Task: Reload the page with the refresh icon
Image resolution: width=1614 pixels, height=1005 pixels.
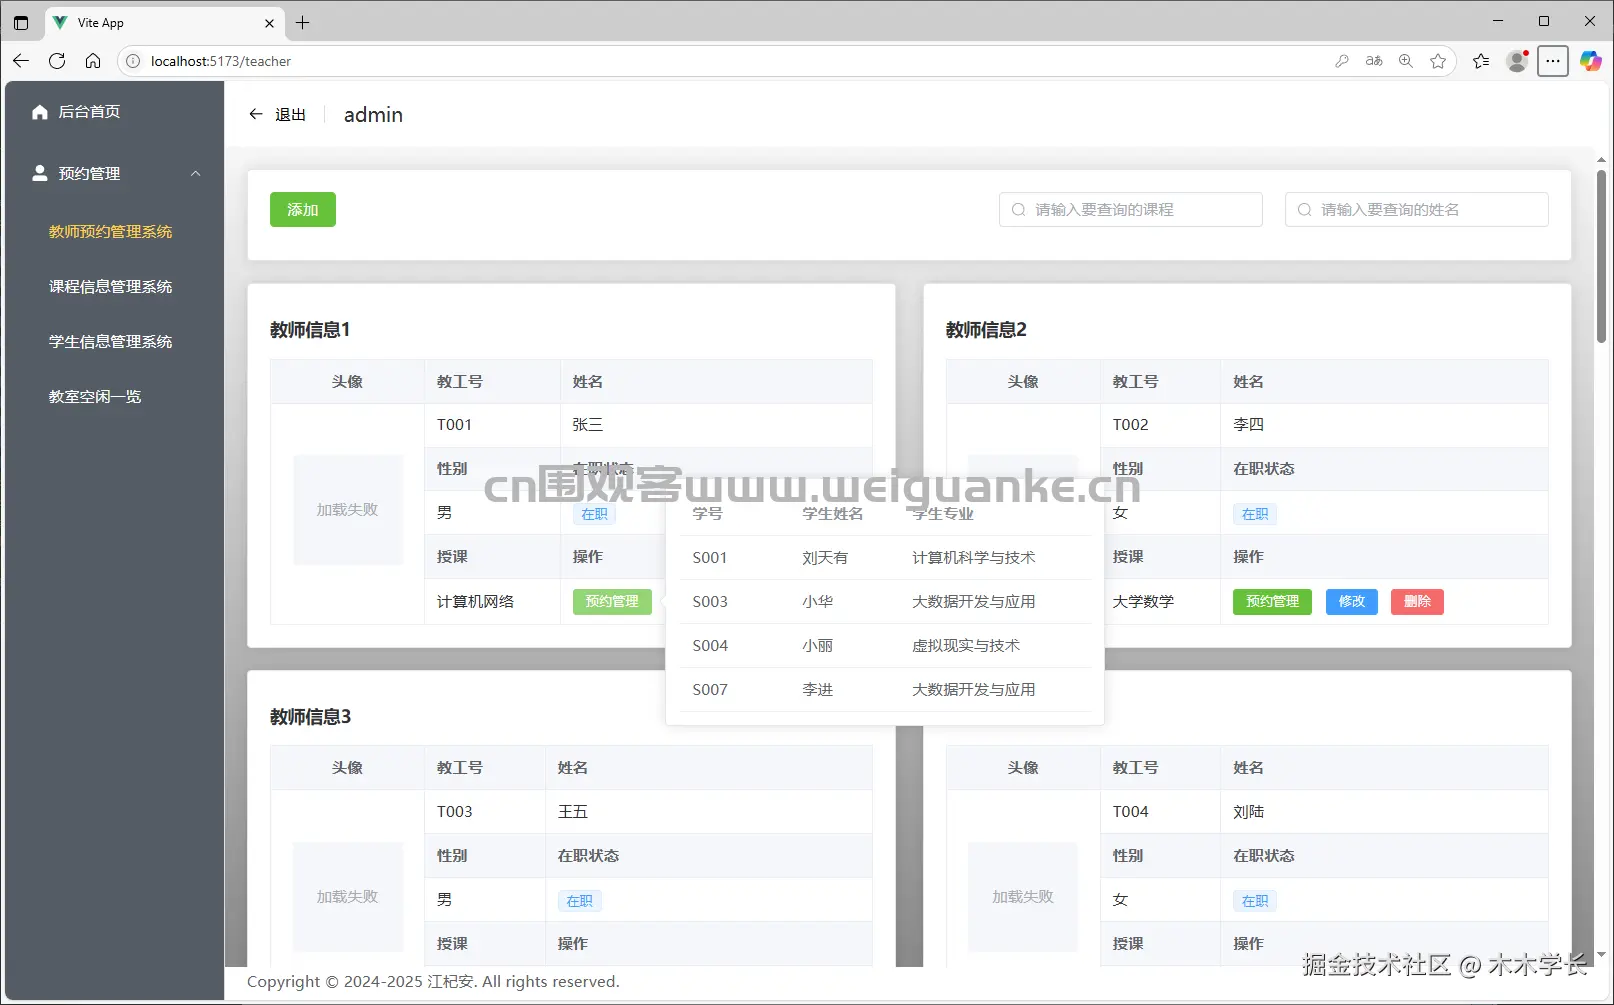Action: pos(57,61)
